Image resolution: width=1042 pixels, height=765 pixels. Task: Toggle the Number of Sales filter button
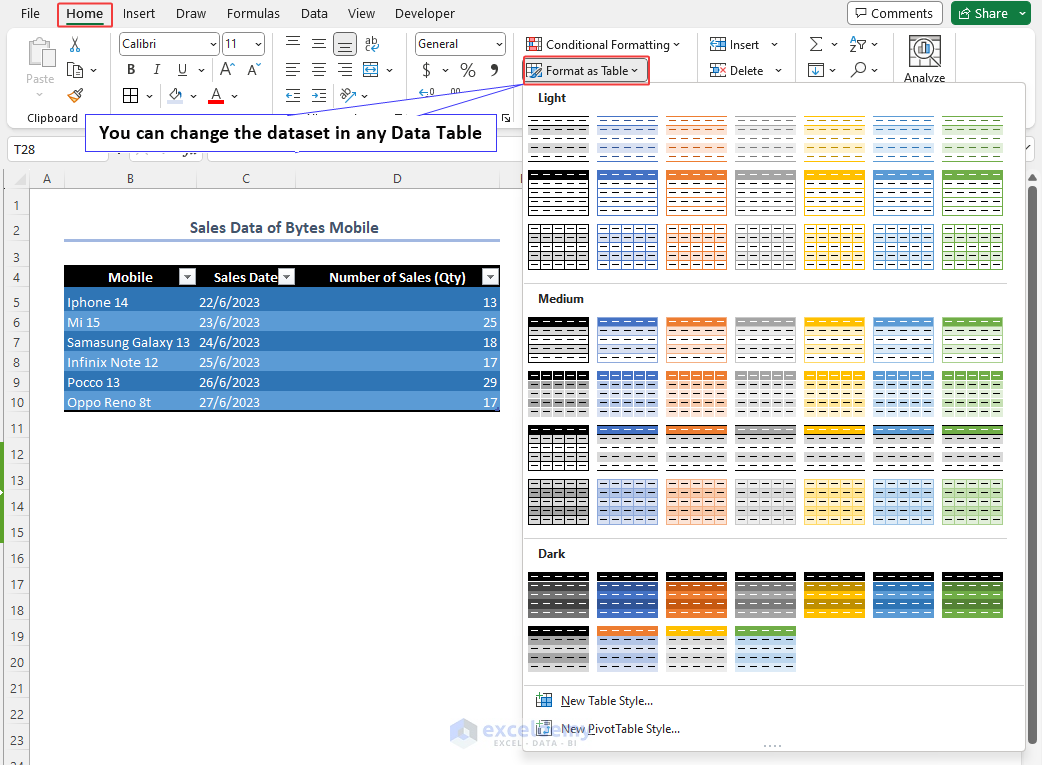489,277
